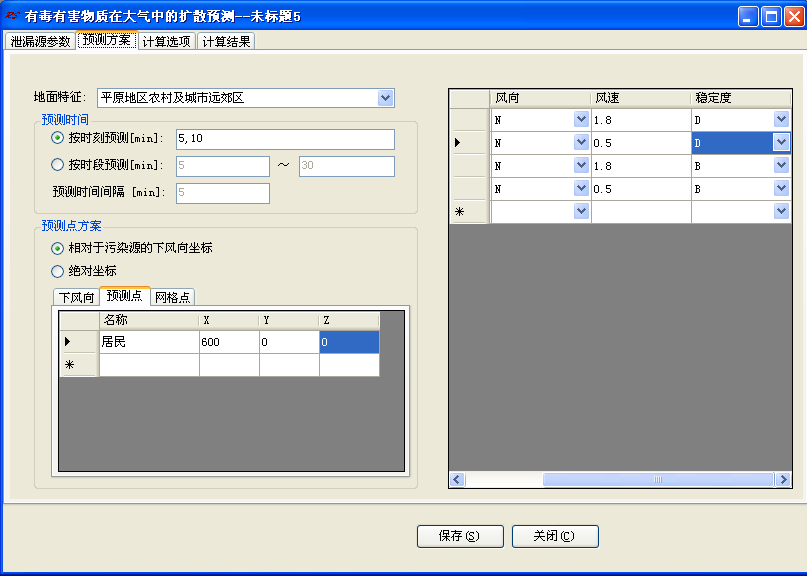This screenshot has width=807, height=576.
Task: Select the 预测点 sub-tab
Action: (x=125, y=295)
